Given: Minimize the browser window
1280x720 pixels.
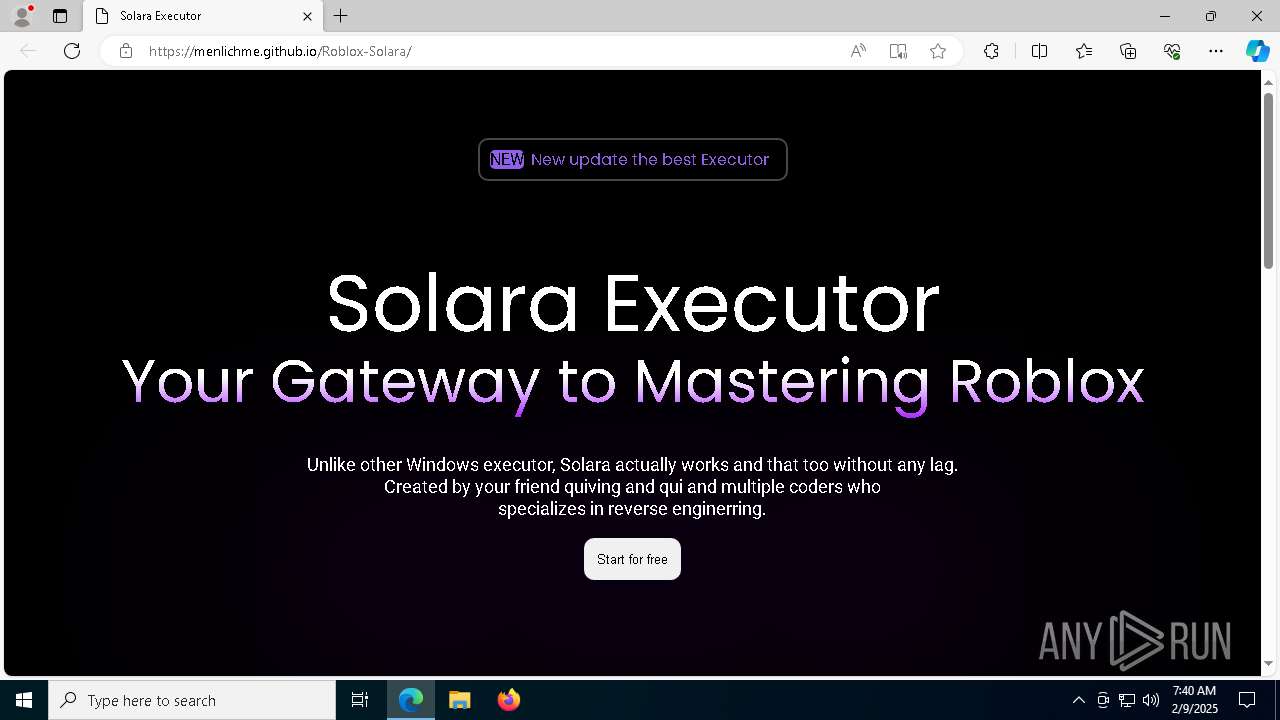Looking at the screenshot, I should [1165, 16].
